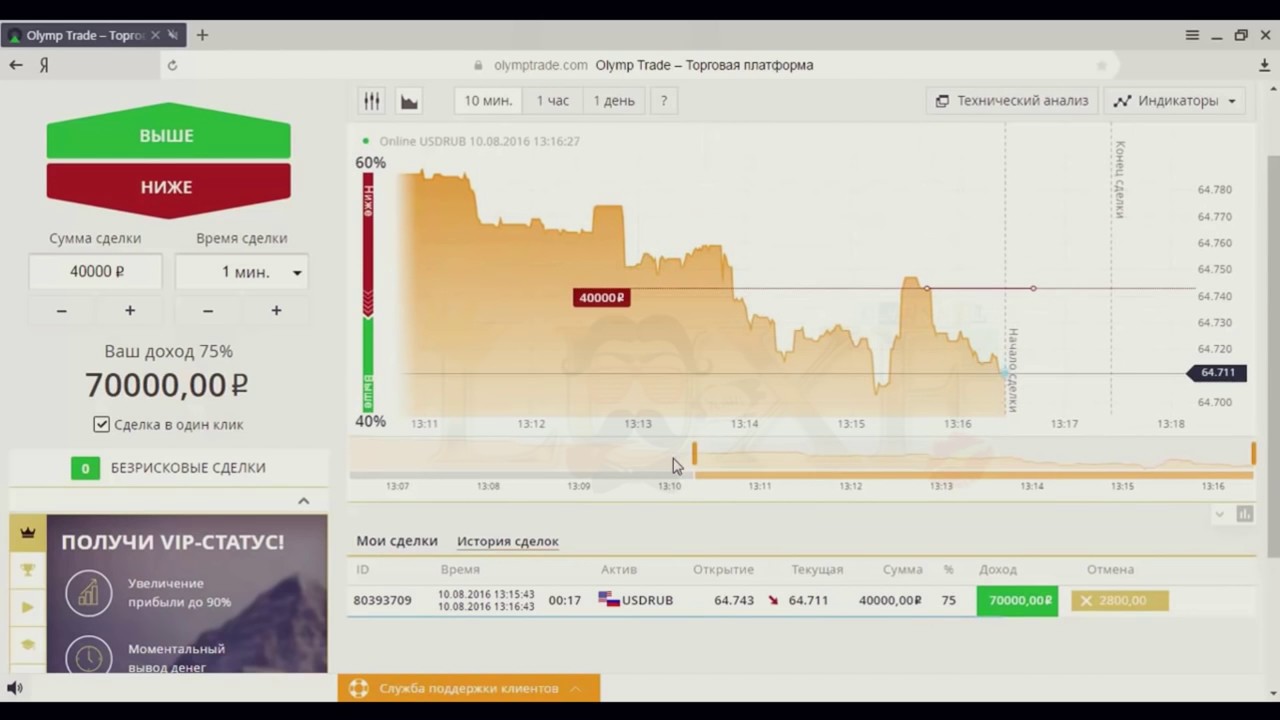Viewport: 1280px width, 720px height.
Task: Click the deal amount 40000 input field
Action: (95, 272)
